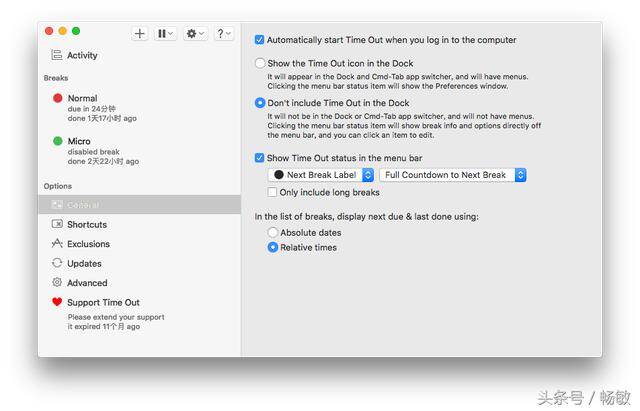The width and height of the screenshot is (640, 411).
Task: Open the Shortcuts options page
Action: click(x=139, y=224)
